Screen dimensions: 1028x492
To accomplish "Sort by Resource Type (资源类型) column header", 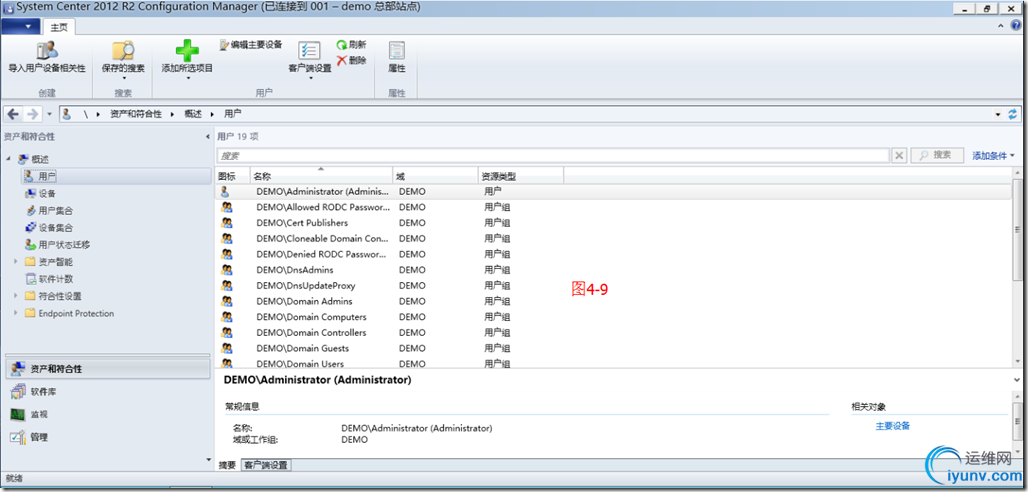I will coord(521,176).
